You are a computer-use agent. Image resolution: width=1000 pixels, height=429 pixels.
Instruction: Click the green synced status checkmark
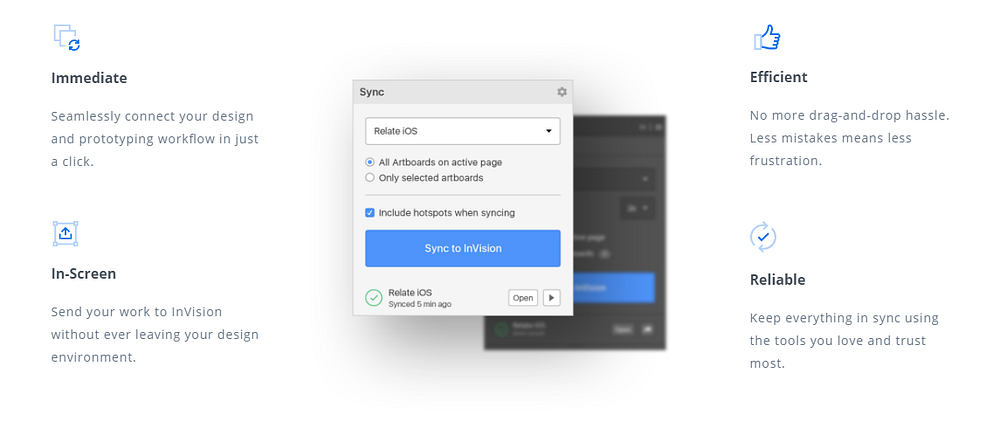click(373, 298)
